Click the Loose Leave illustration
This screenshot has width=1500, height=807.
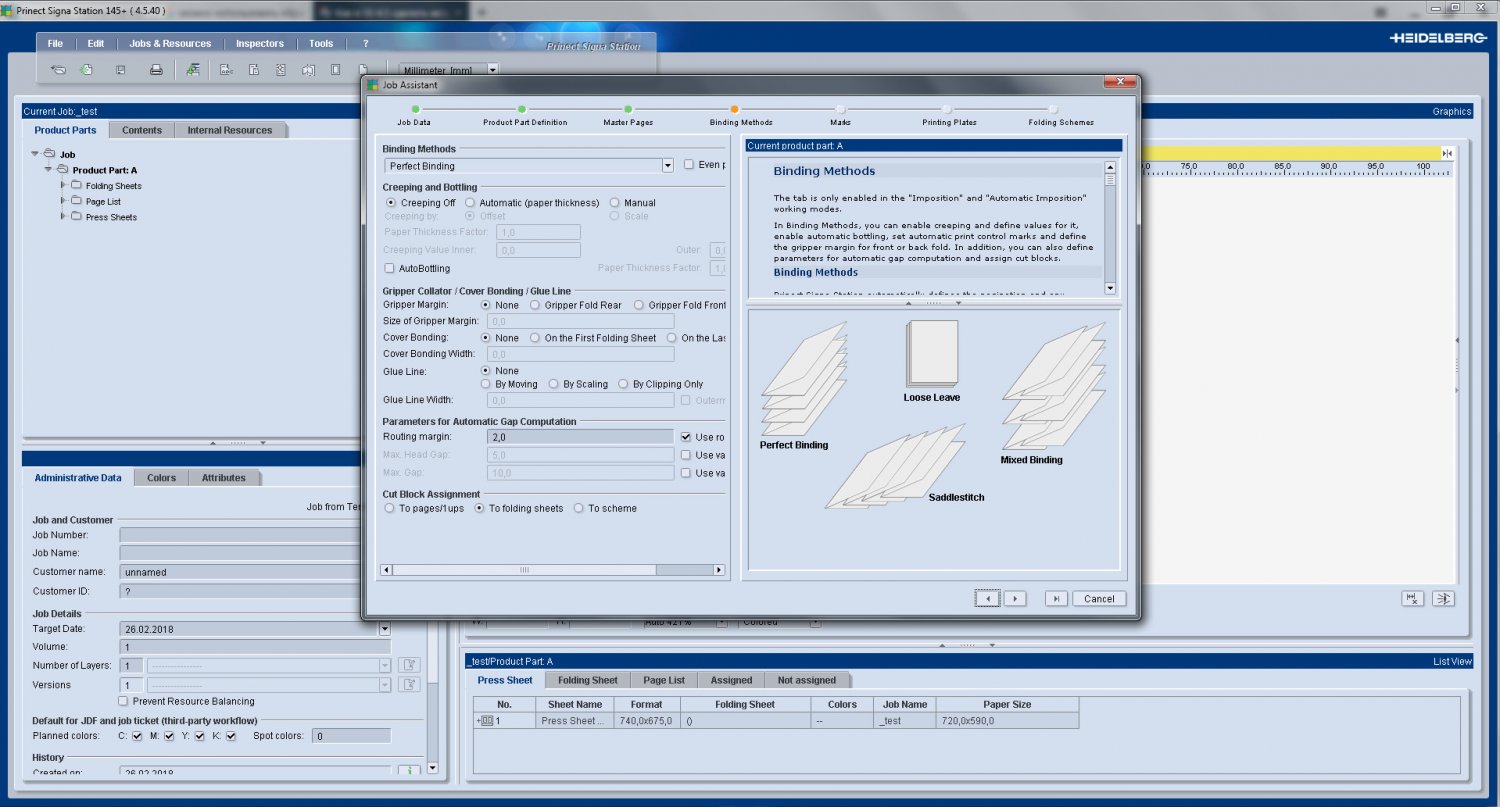tap(932, 353)
